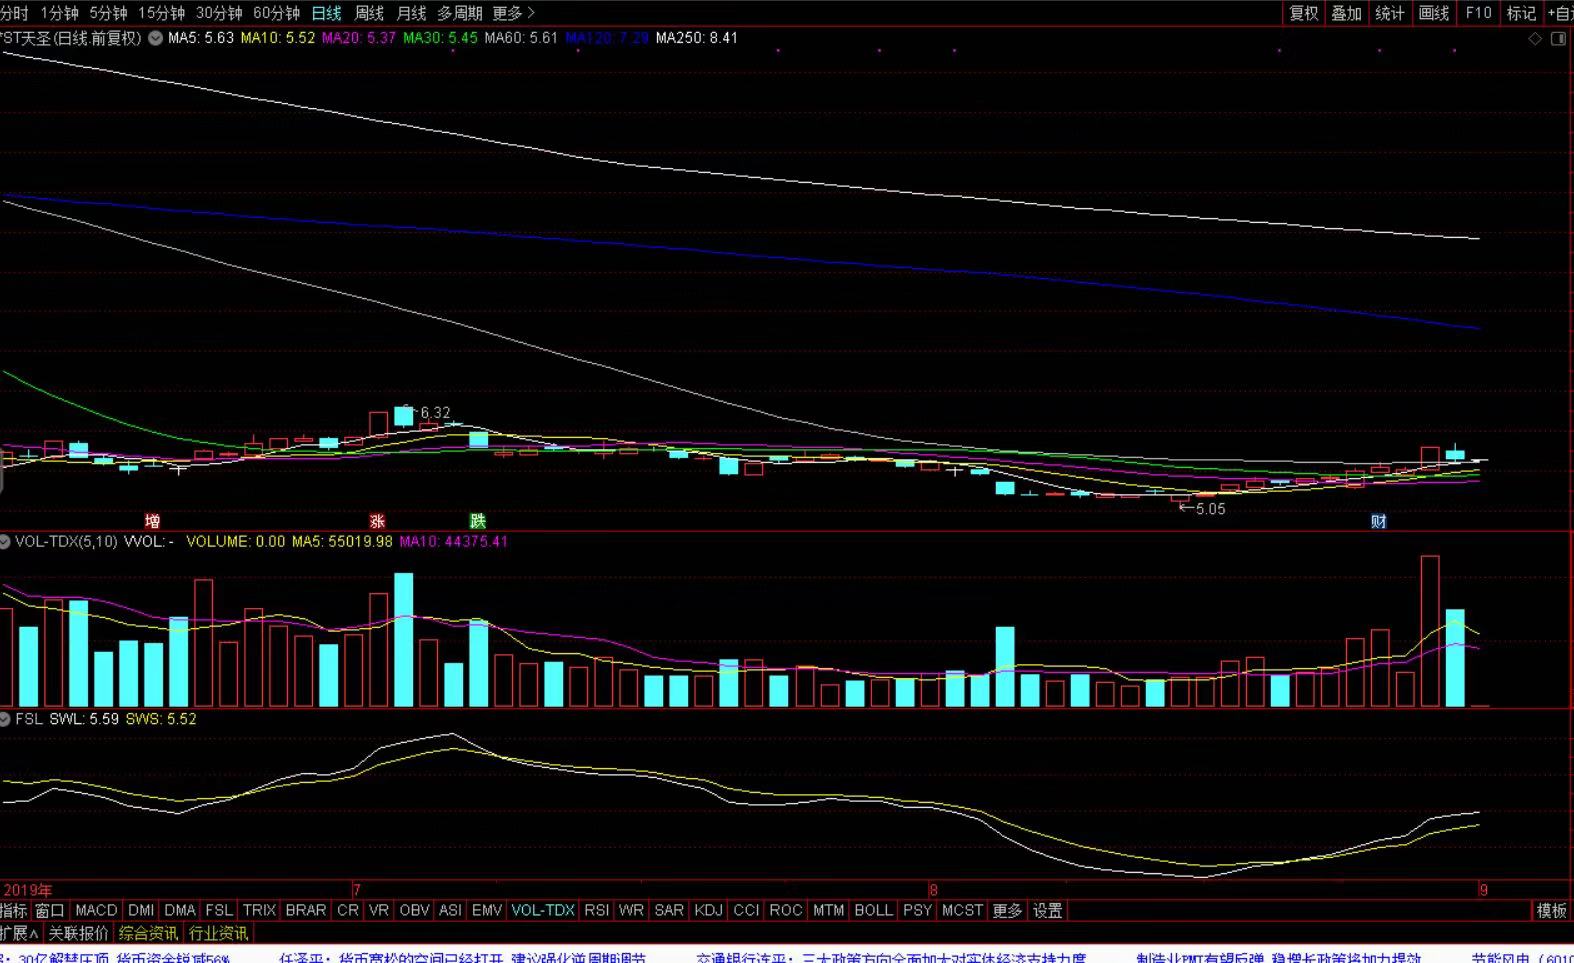Open F10 company information
The width and height of the screenshot is (1574, 963).
1478,13
